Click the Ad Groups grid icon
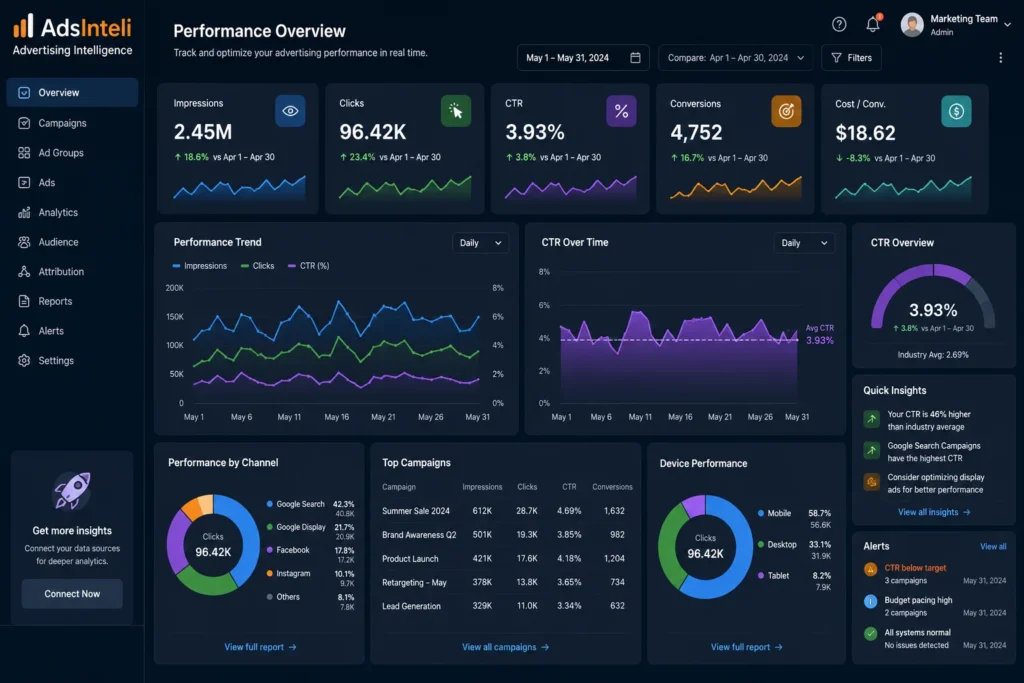Viewport: 1024px width, 683px height. coord(24,153)
